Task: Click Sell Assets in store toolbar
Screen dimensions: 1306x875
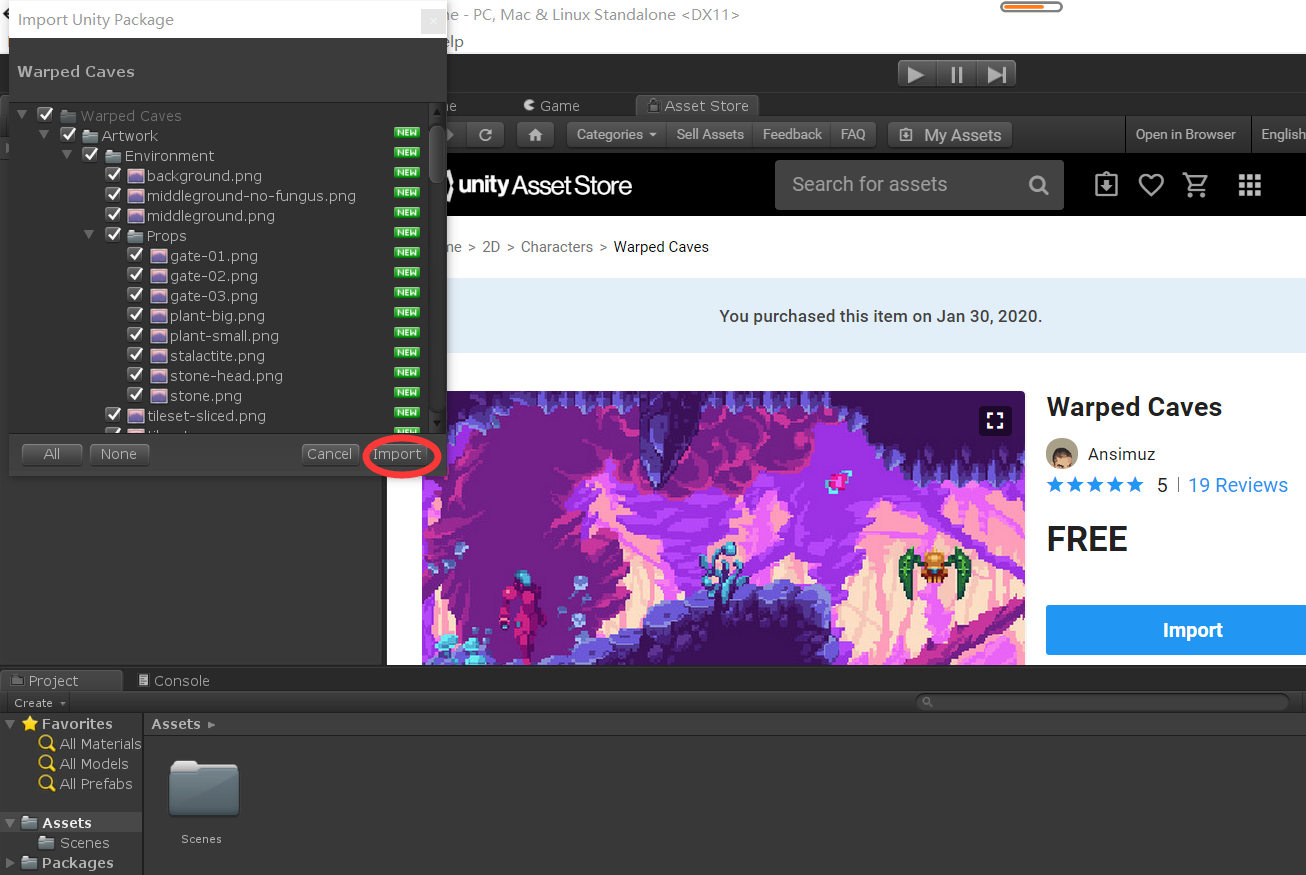Action: coord(710,135)
